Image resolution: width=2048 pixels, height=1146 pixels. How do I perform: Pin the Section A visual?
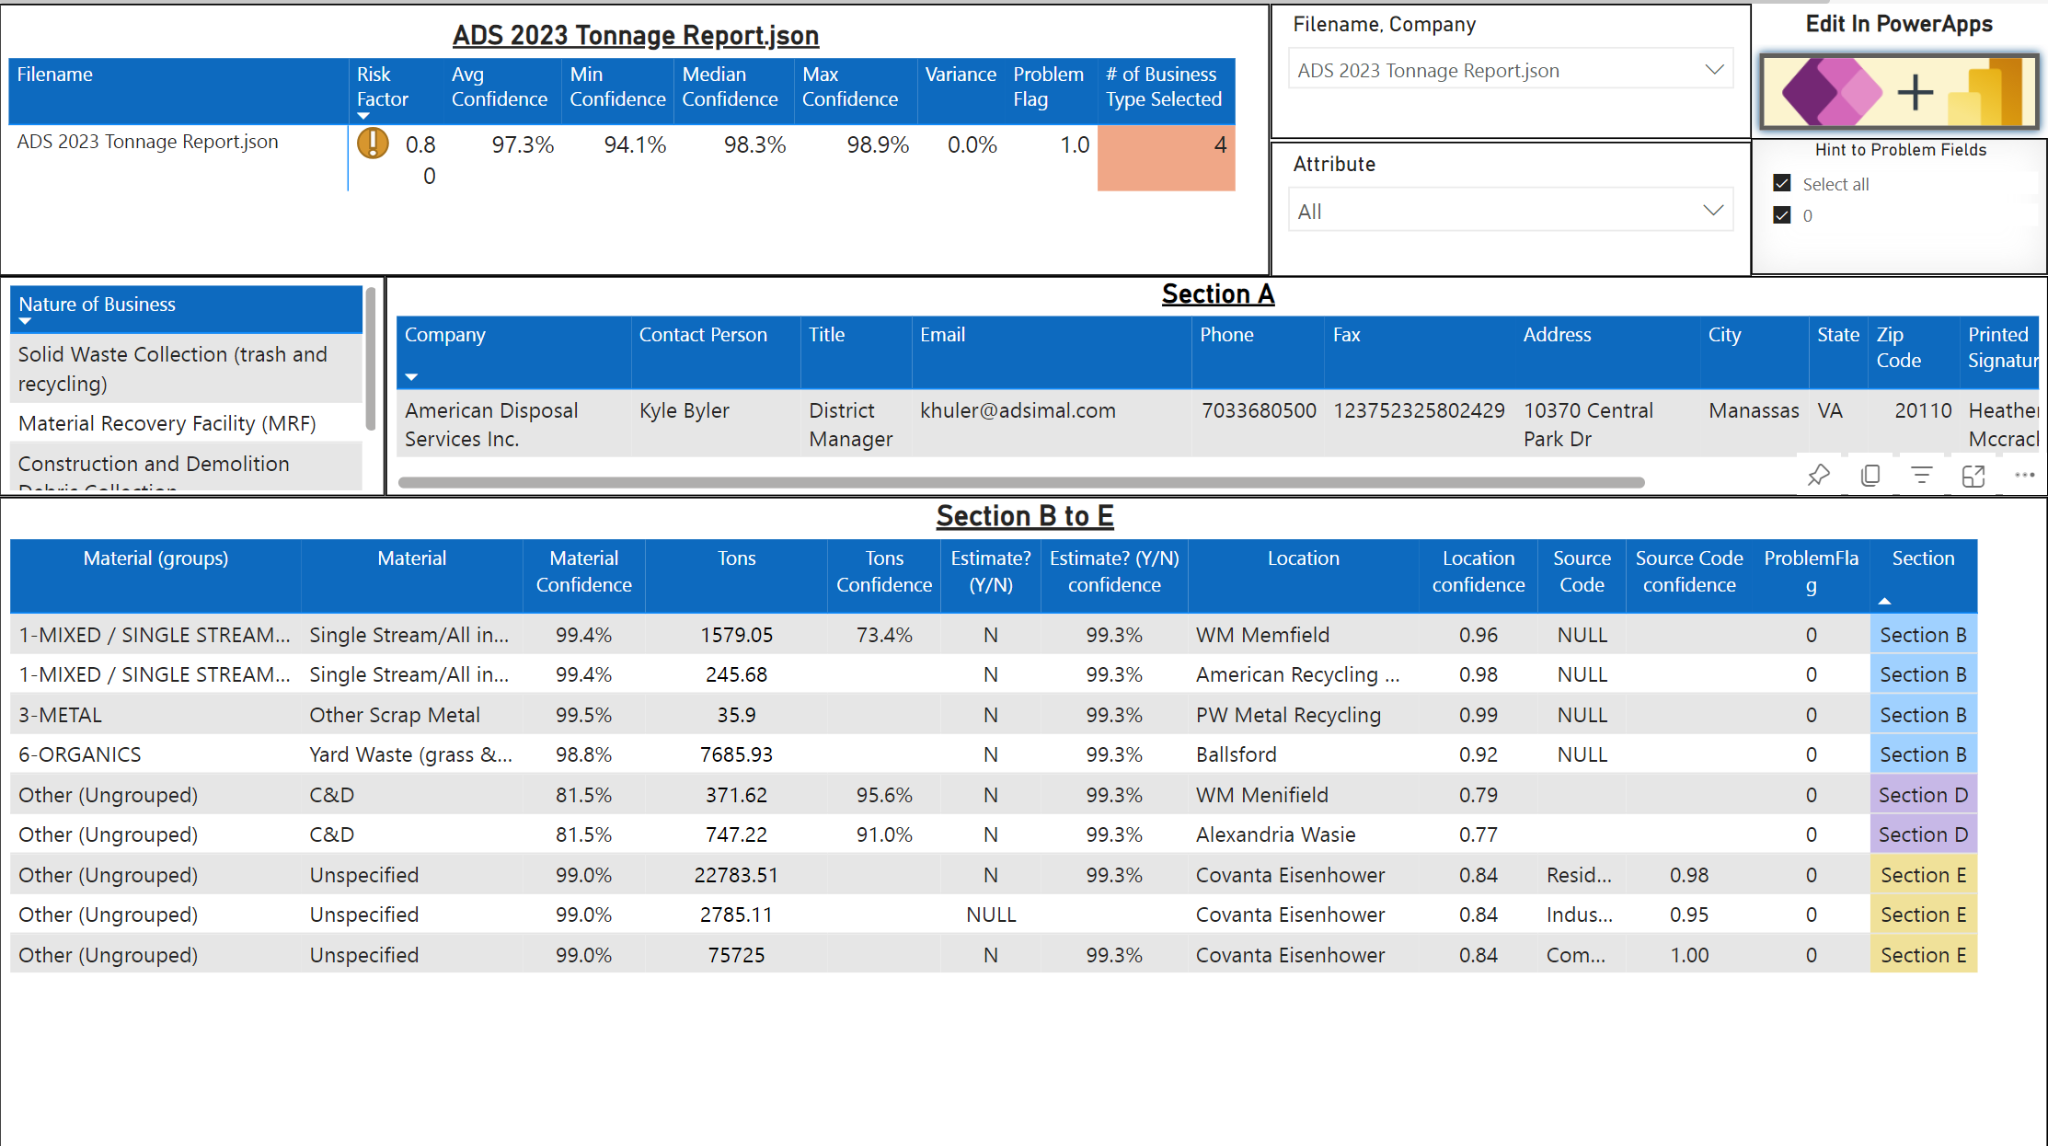click(1818, 476)
